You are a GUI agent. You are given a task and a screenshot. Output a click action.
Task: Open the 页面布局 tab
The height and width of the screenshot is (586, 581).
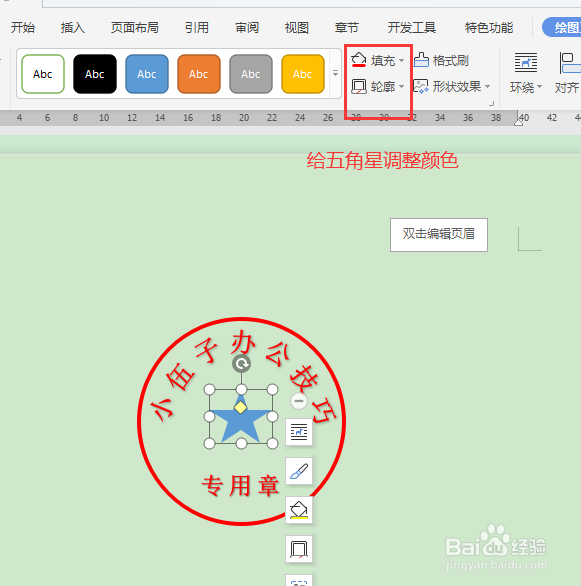(x=135, y=28)
